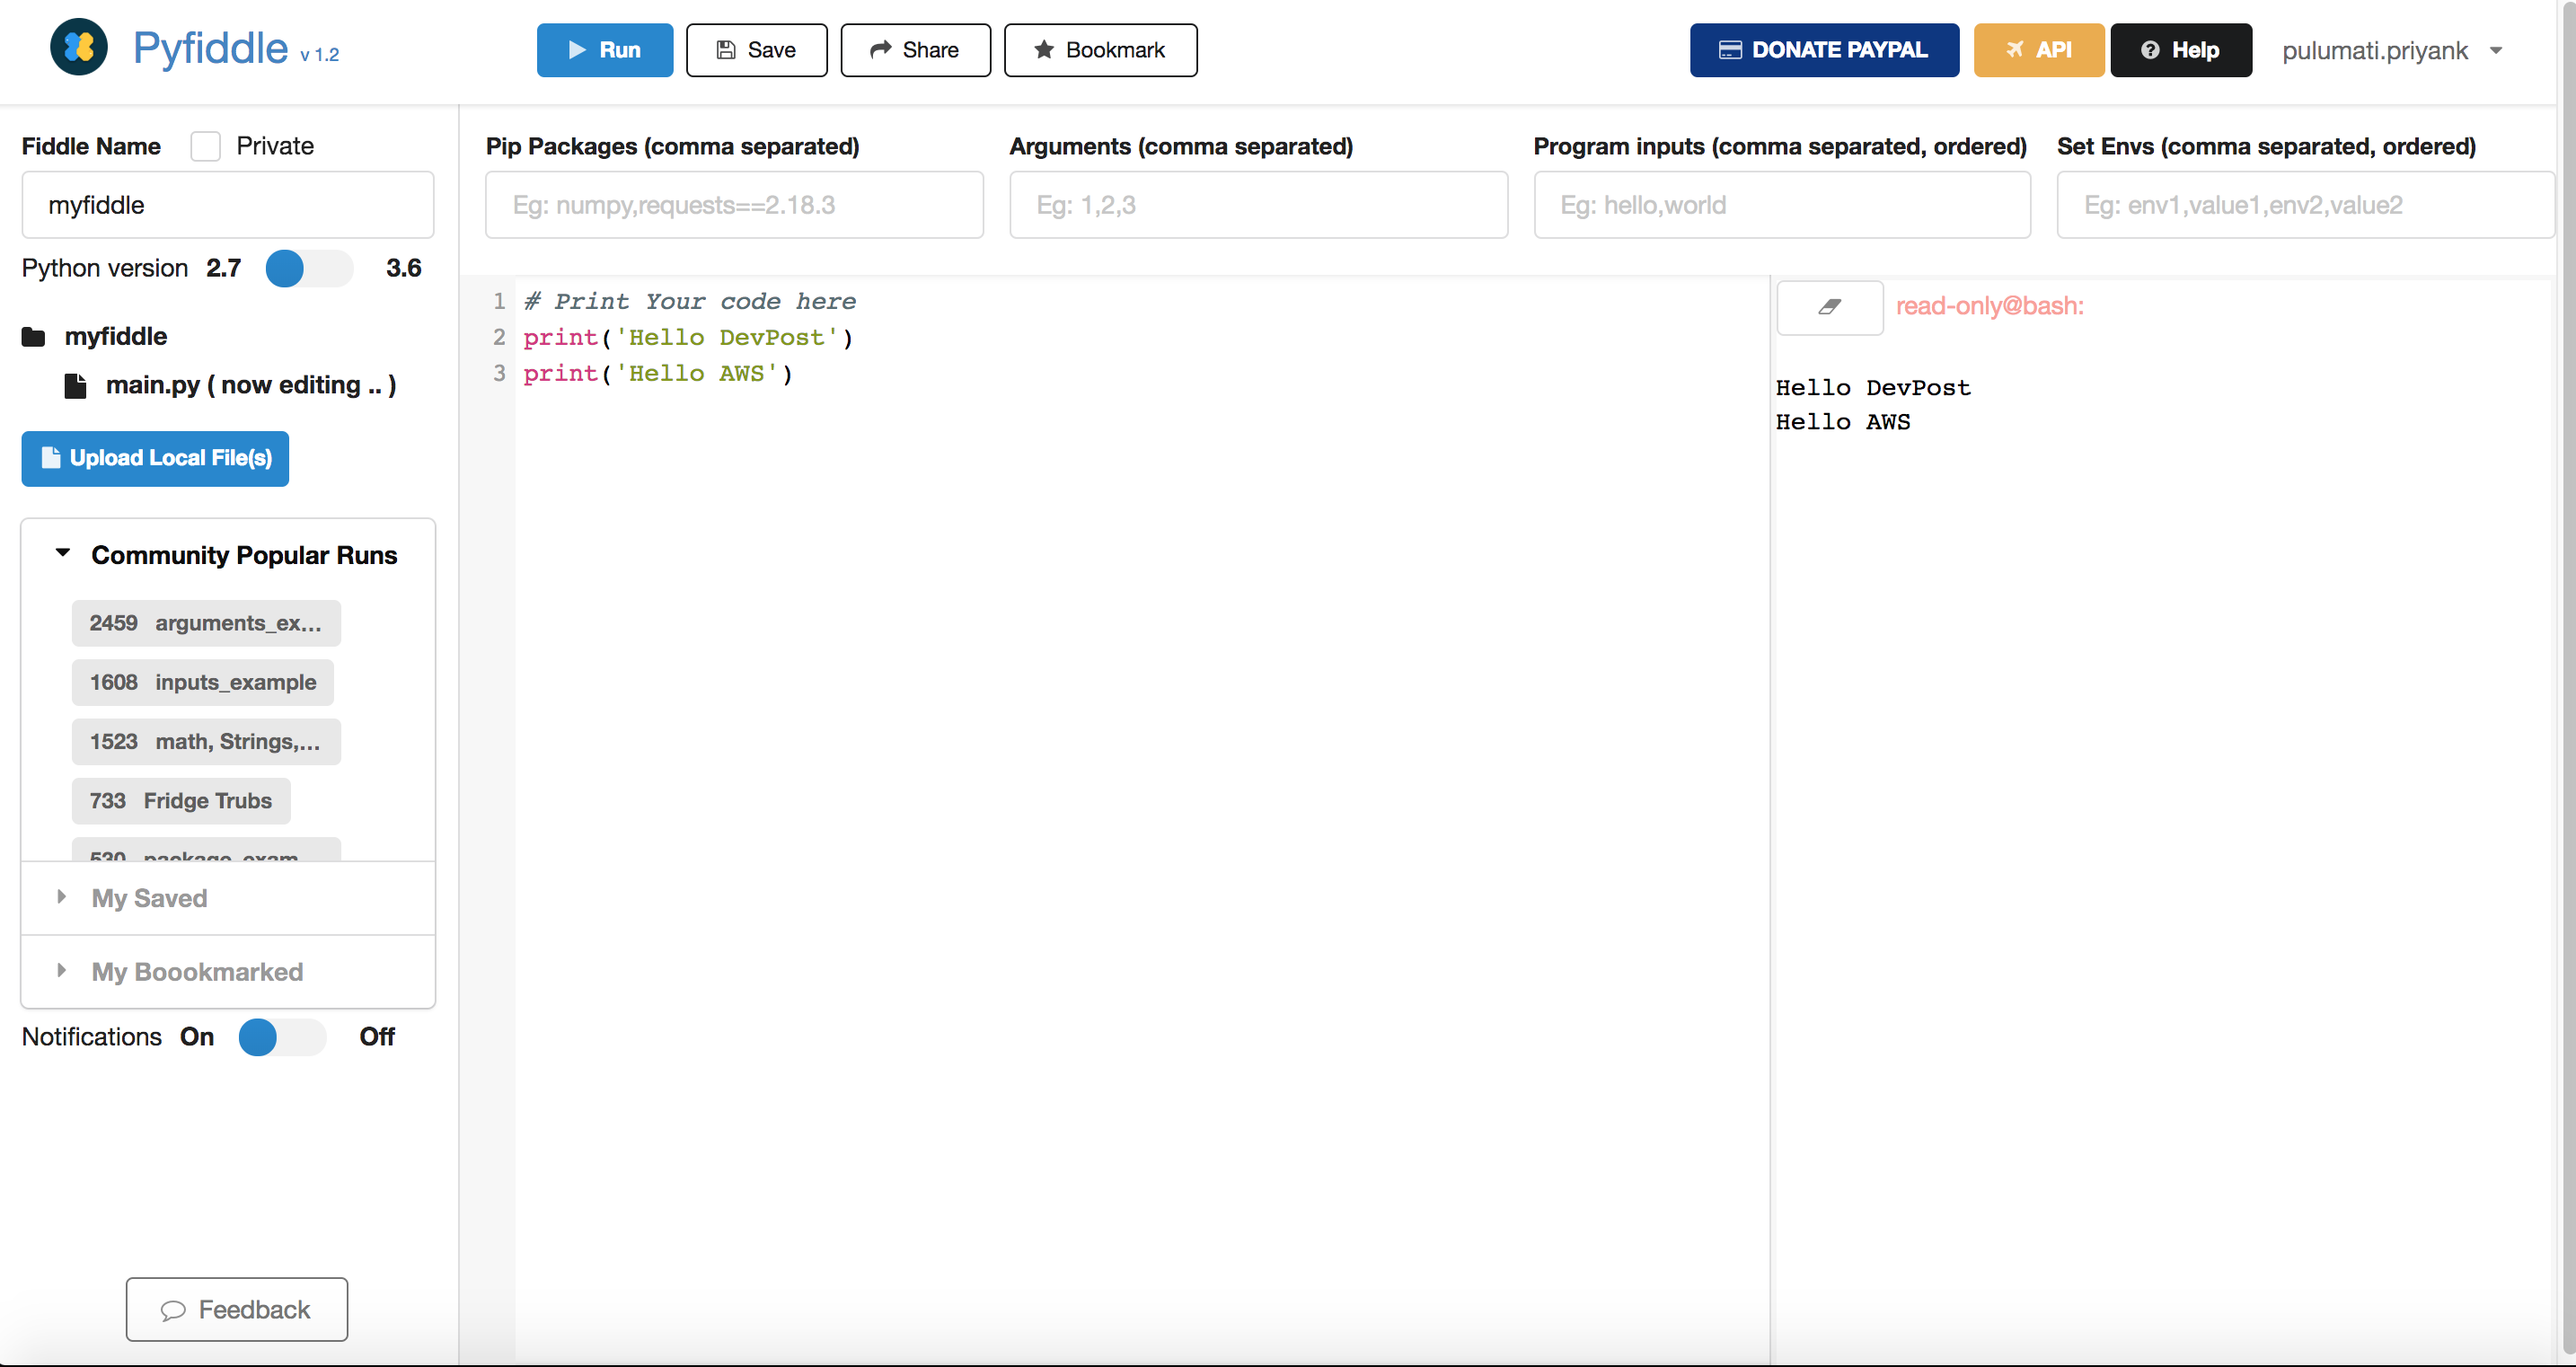
Task: Collapse the Community Popular Runs section
Action: [63, 554]
